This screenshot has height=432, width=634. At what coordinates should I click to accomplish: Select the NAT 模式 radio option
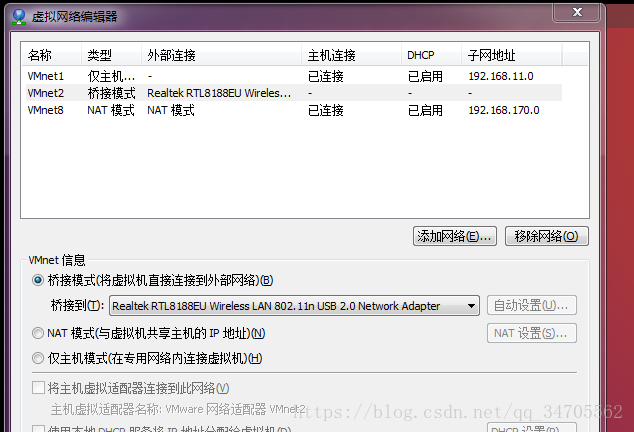point(38,333)
